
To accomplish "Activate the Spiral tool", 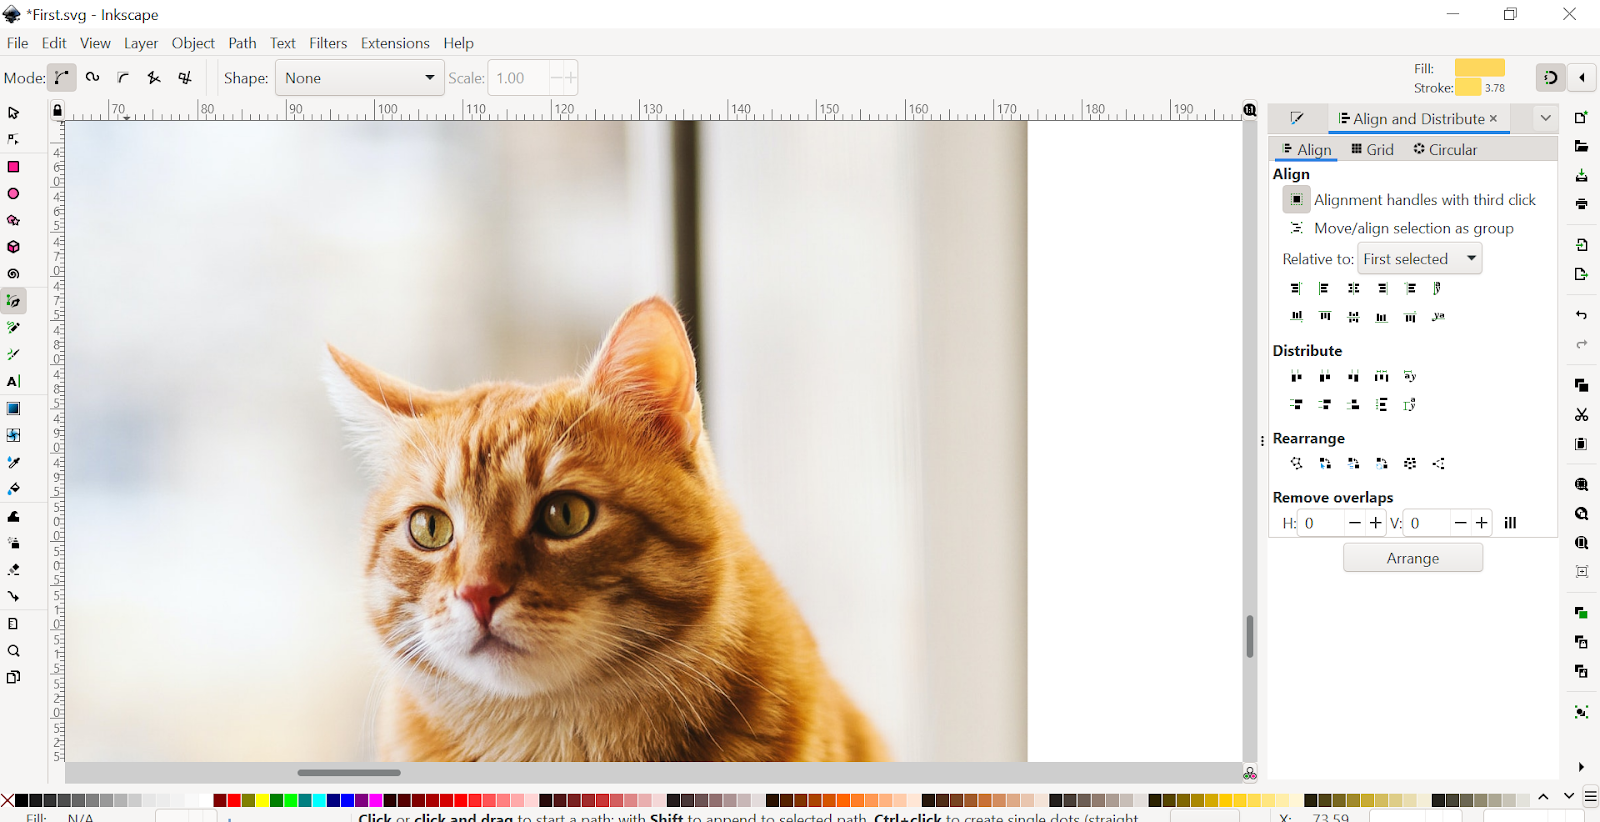I will tap(14, 274).
